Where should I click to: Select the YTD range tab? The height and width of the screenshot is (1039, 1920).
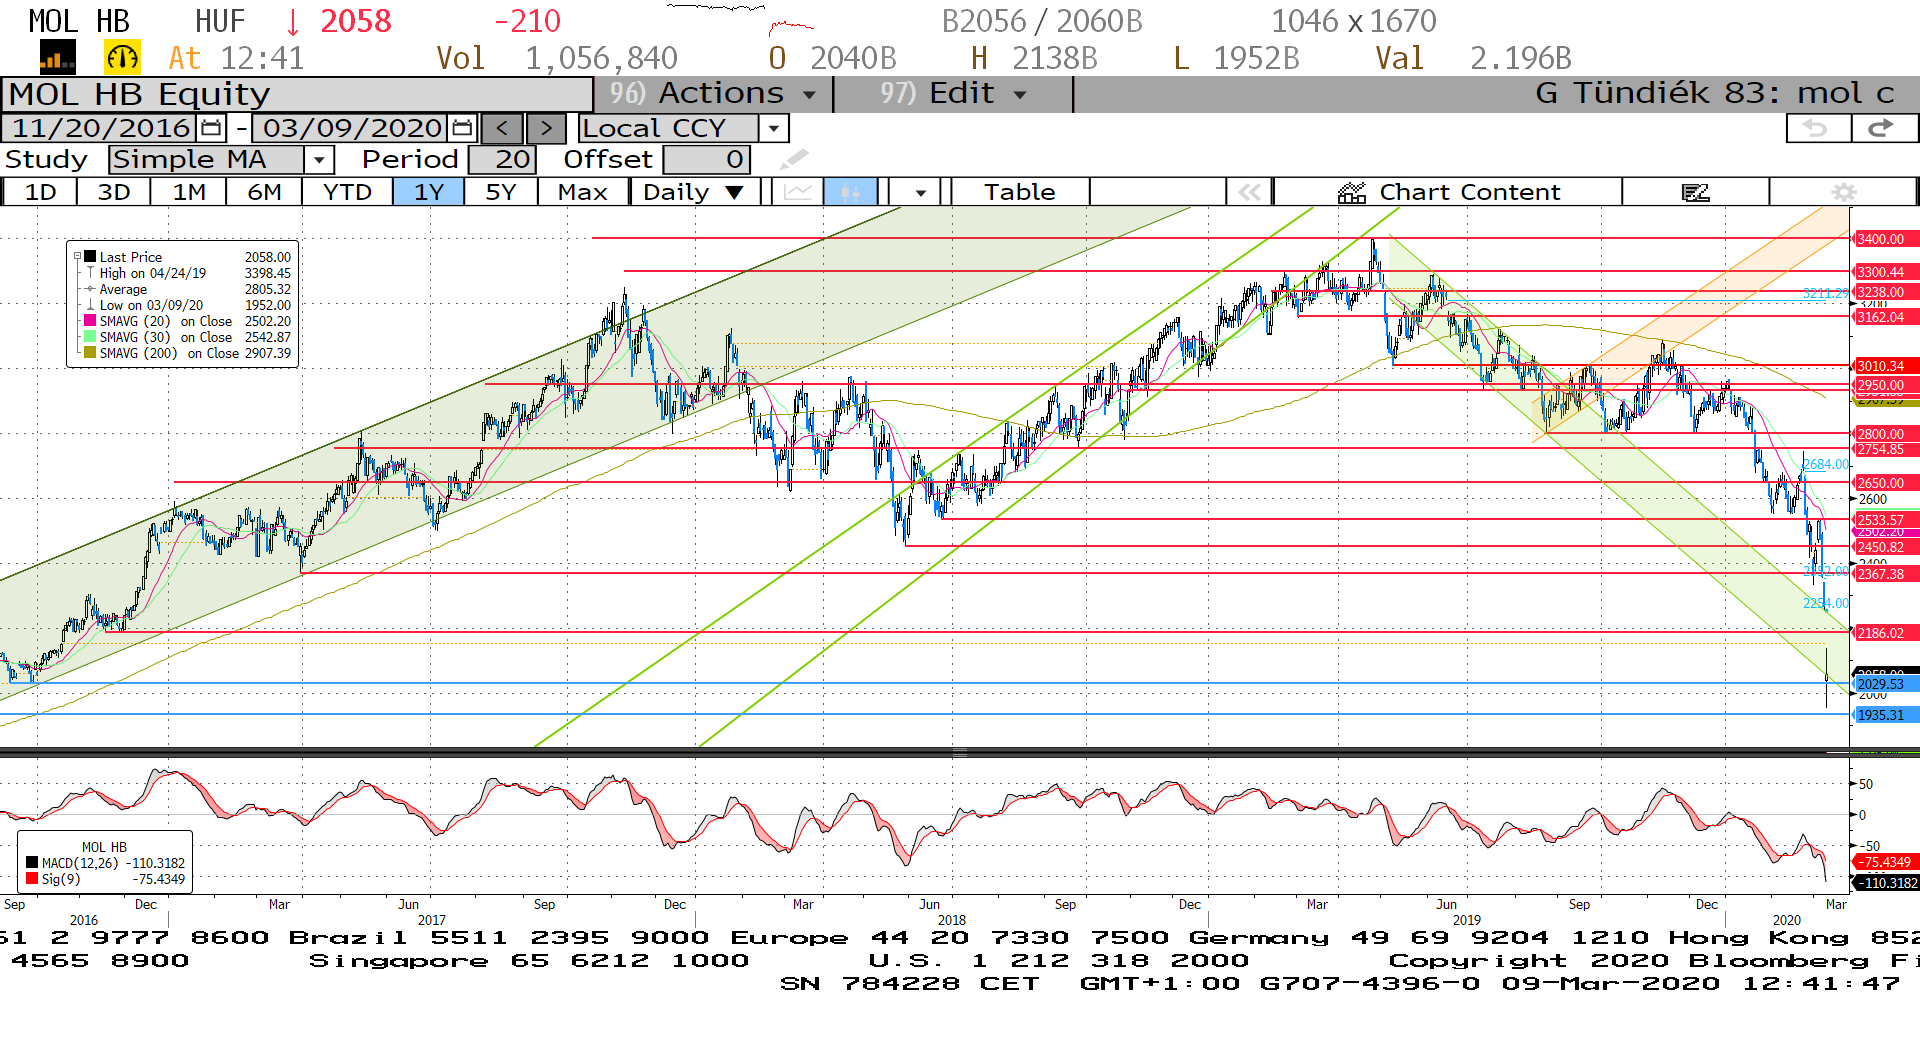347,192
